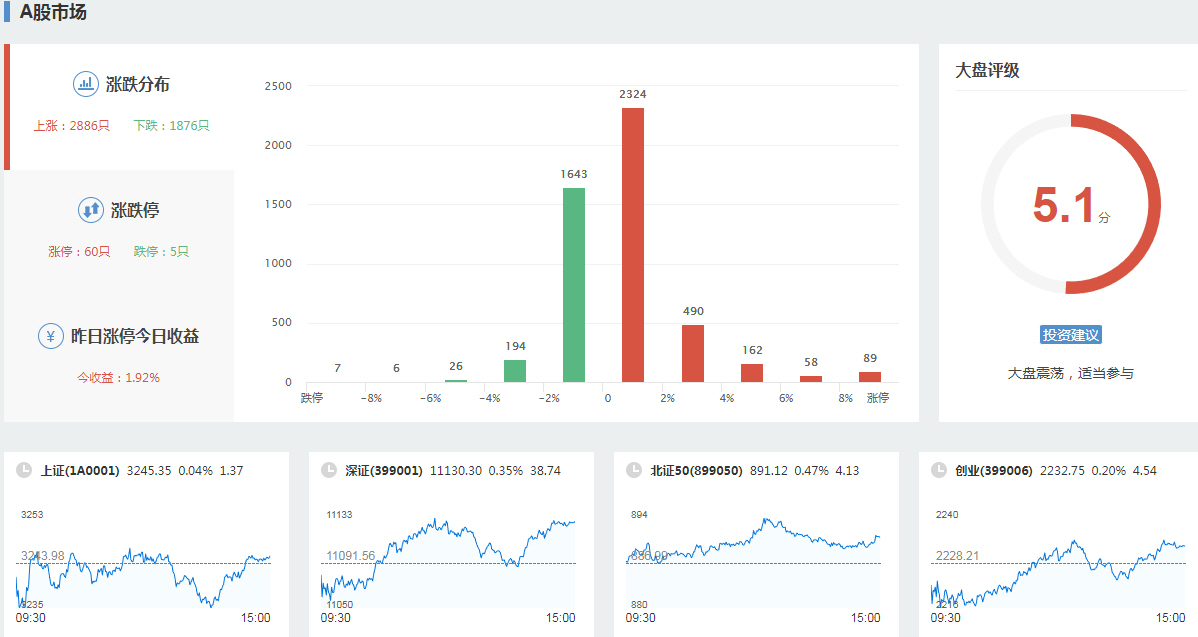Click the clock icon beside 深证(399001)
Viewport: 1198px width, 637px height.
327,470
